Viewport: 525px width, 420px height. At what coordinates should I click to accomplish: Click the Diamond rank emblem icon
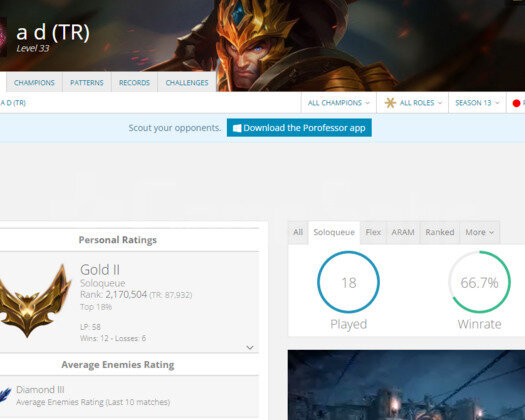point(5,395)
